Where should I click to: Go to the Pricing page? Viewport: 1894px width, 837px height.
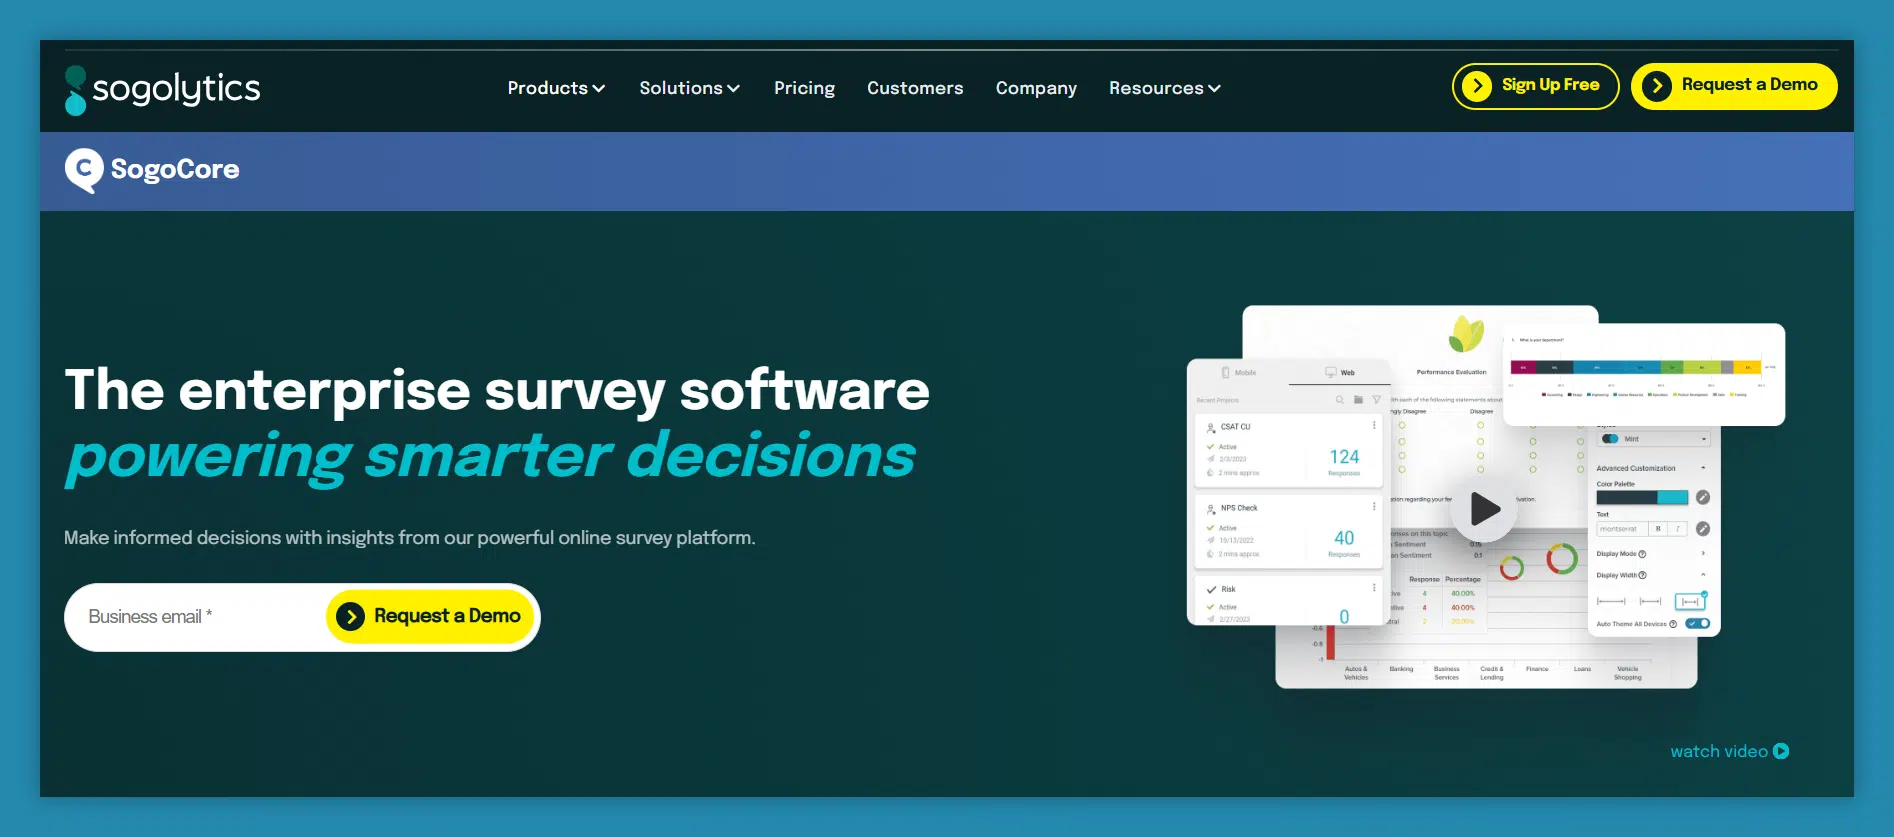tap(804, 88)
